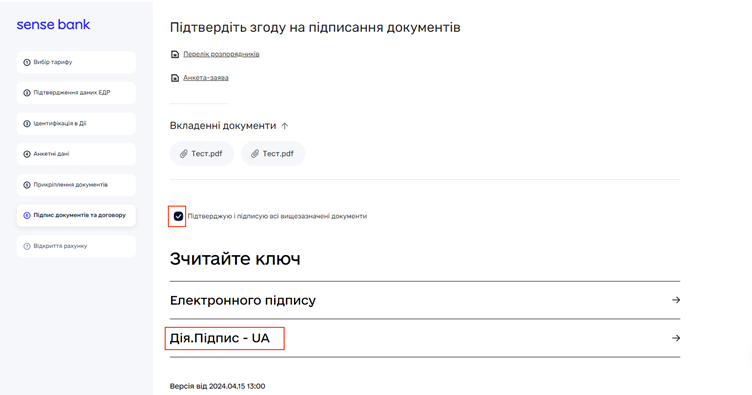Select the Анкетні дані step
752x395 pixels.
point(76,154)
